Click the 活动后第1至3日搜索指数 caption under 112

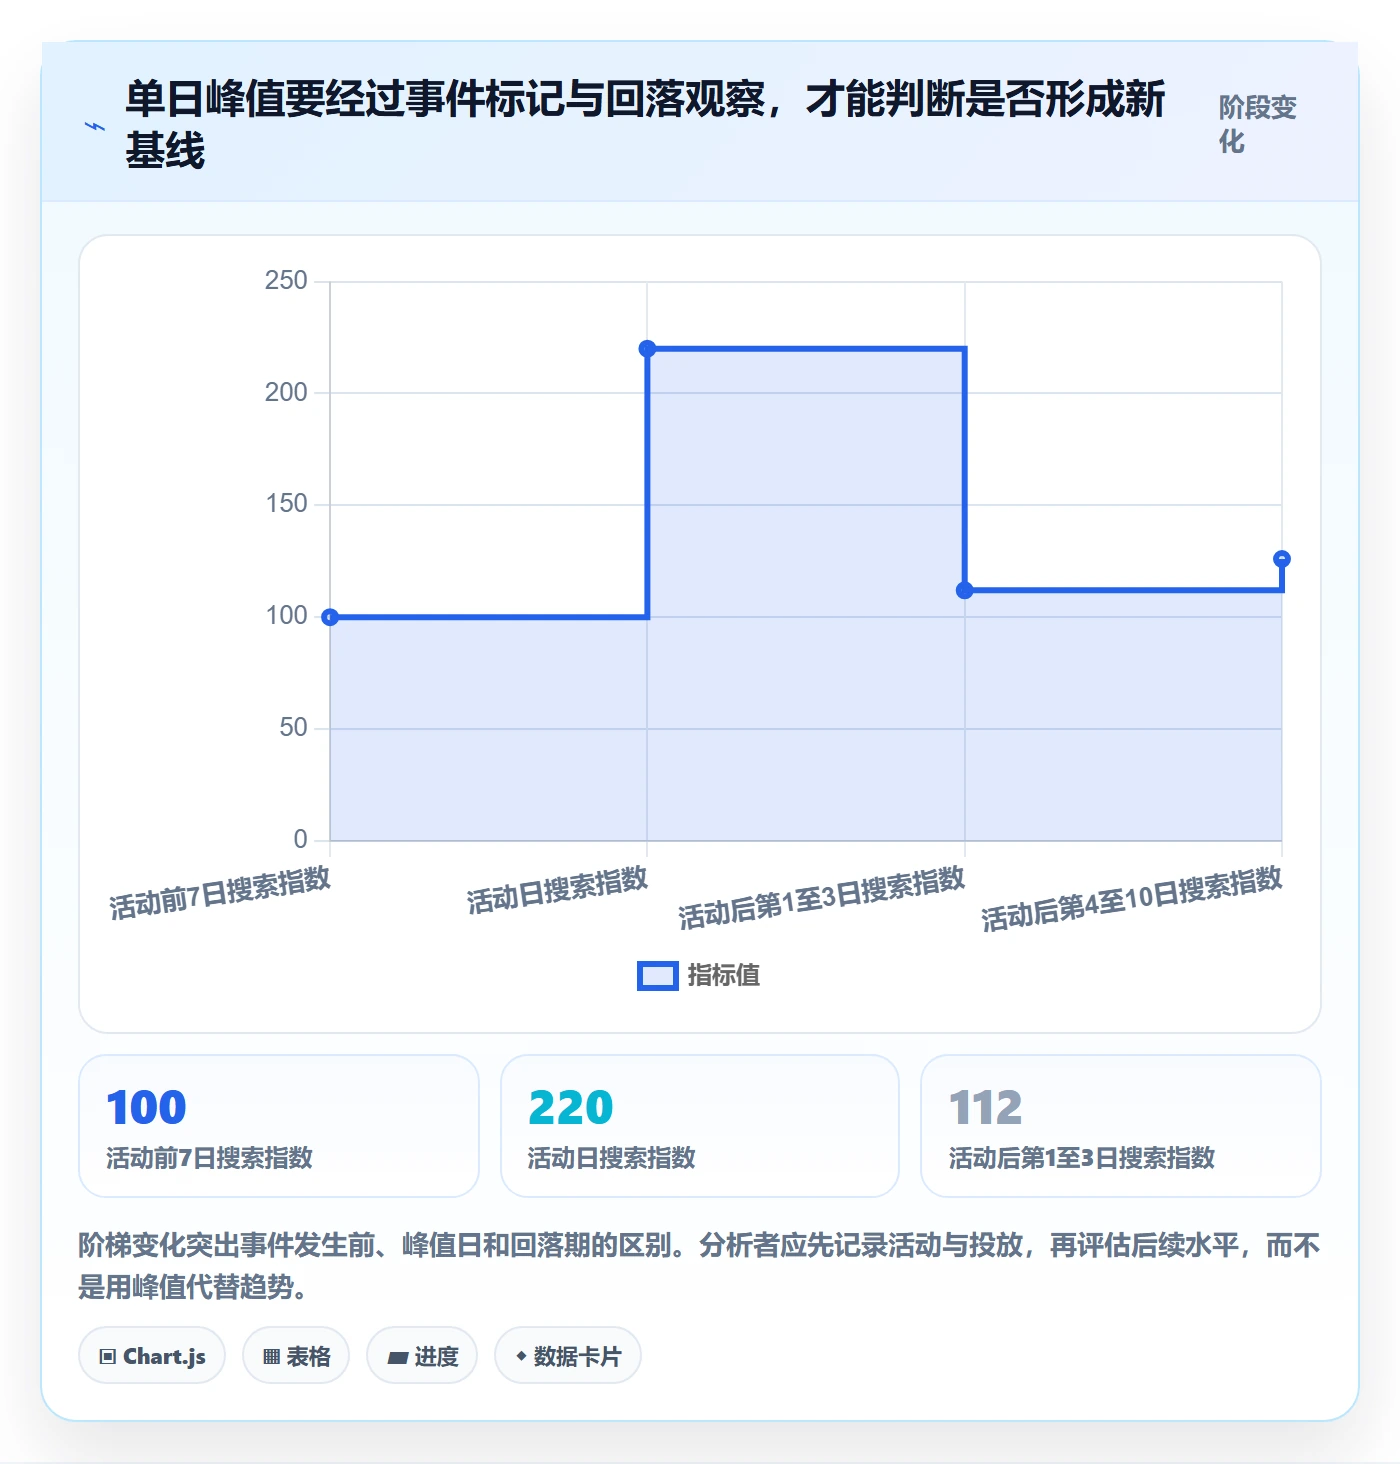click(1081, 1158)
